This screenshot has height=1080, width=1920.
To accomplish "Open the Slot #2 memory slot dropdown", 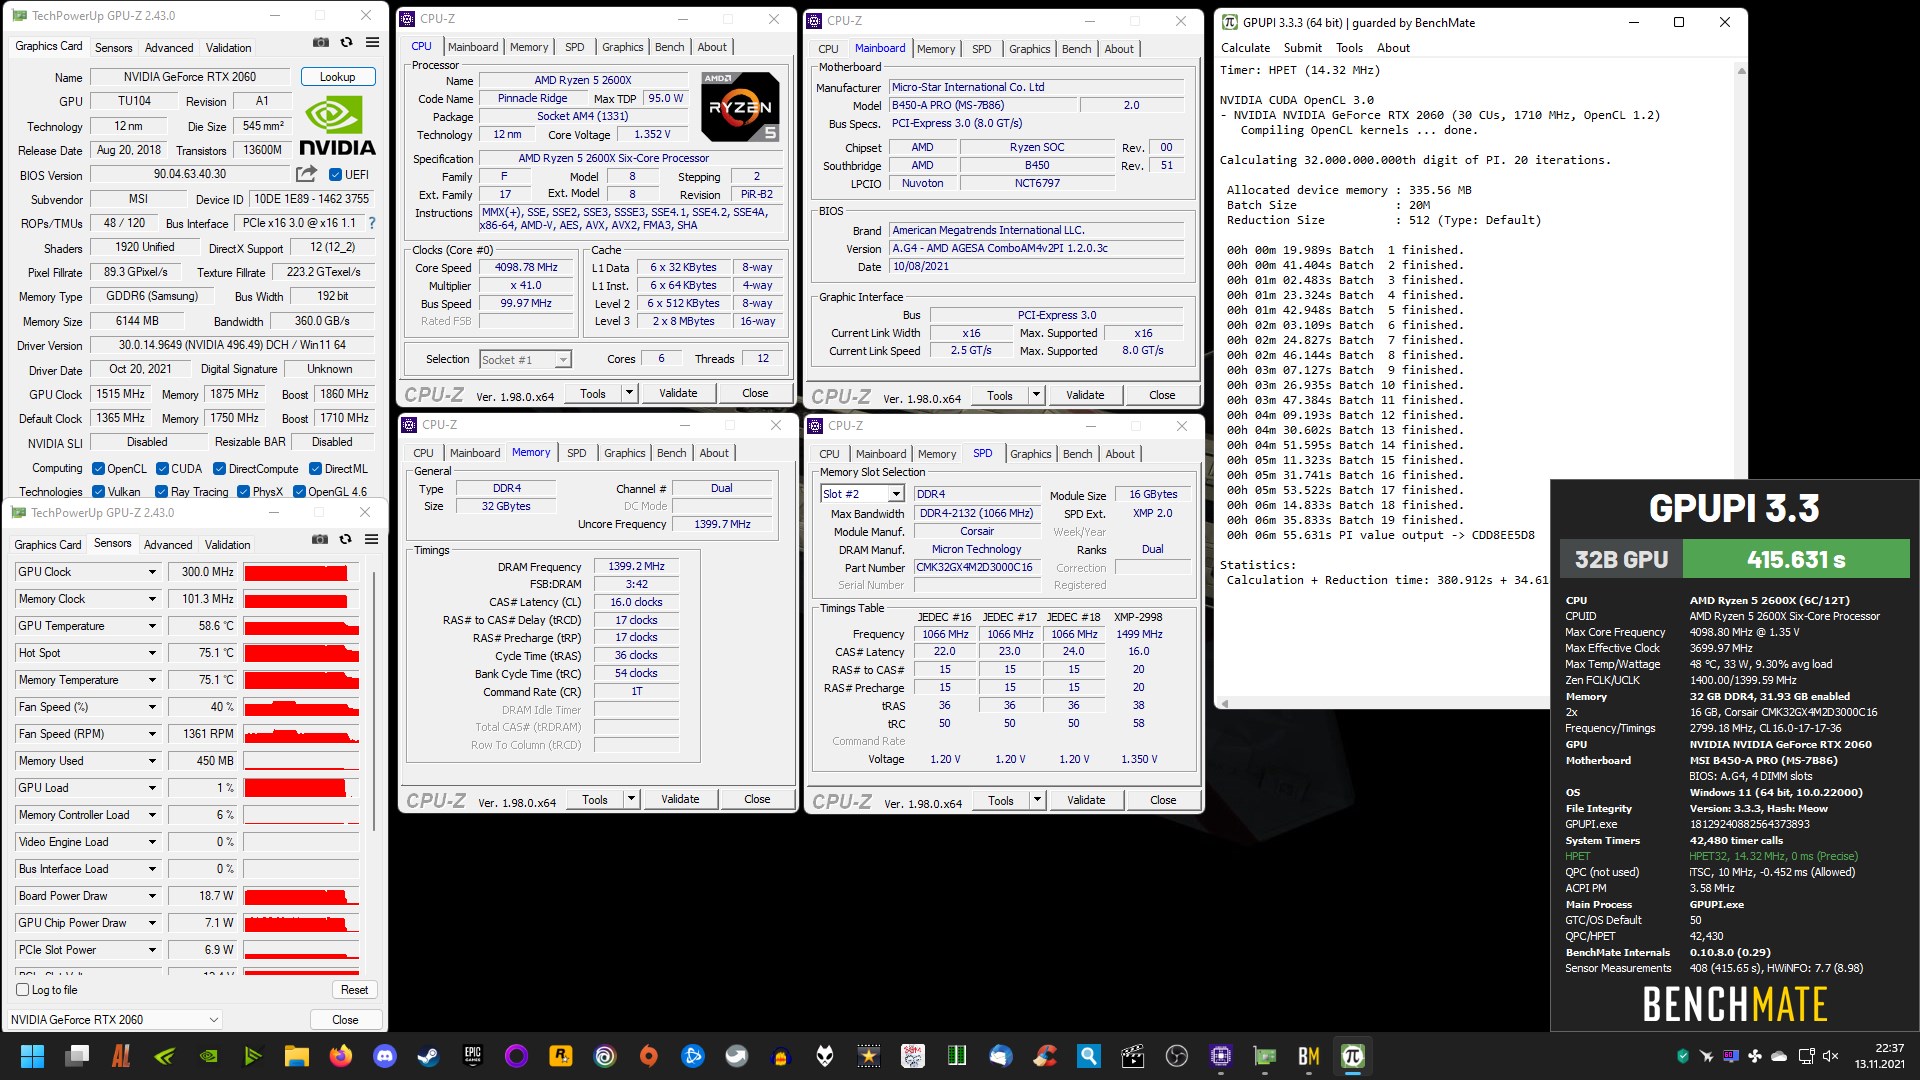I will pos(862,494).
